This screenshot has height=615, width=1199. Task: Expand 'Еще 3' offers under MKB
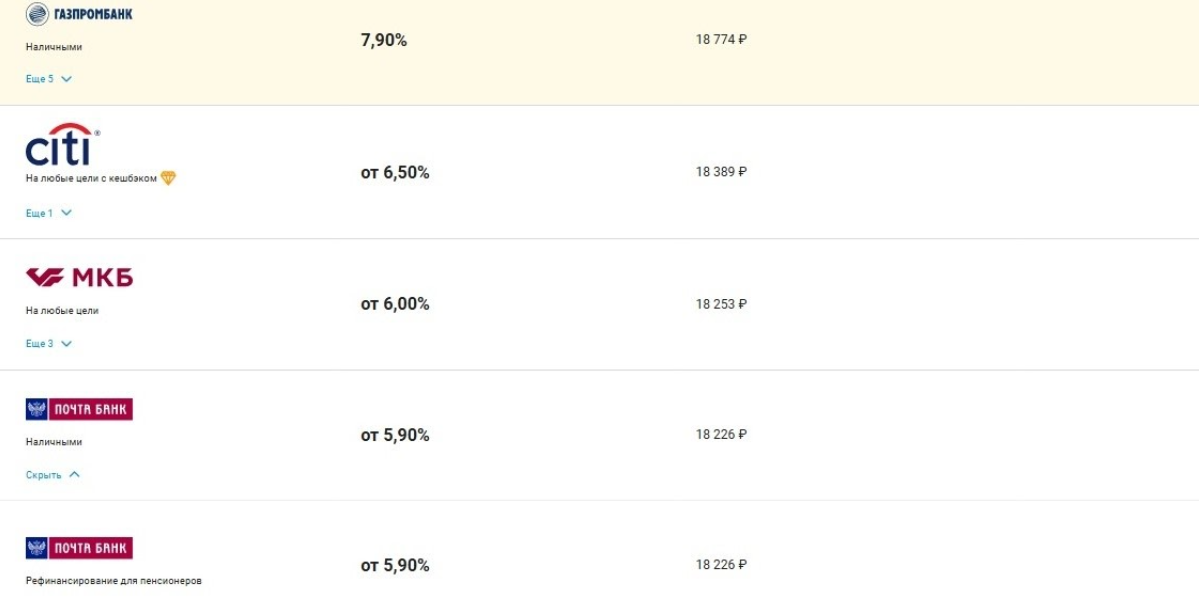coord(49,344)
